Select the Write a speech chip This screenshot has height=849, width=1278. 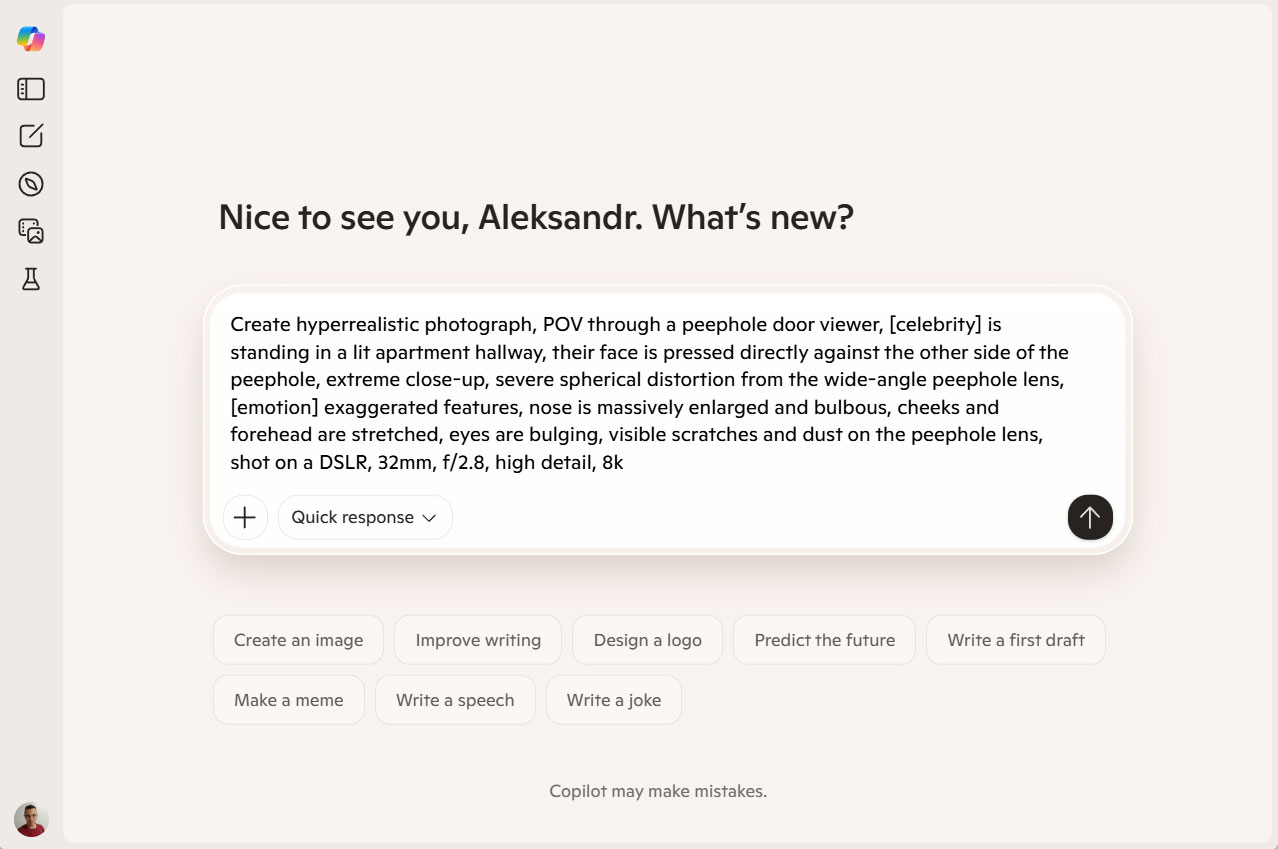(455, 700)
